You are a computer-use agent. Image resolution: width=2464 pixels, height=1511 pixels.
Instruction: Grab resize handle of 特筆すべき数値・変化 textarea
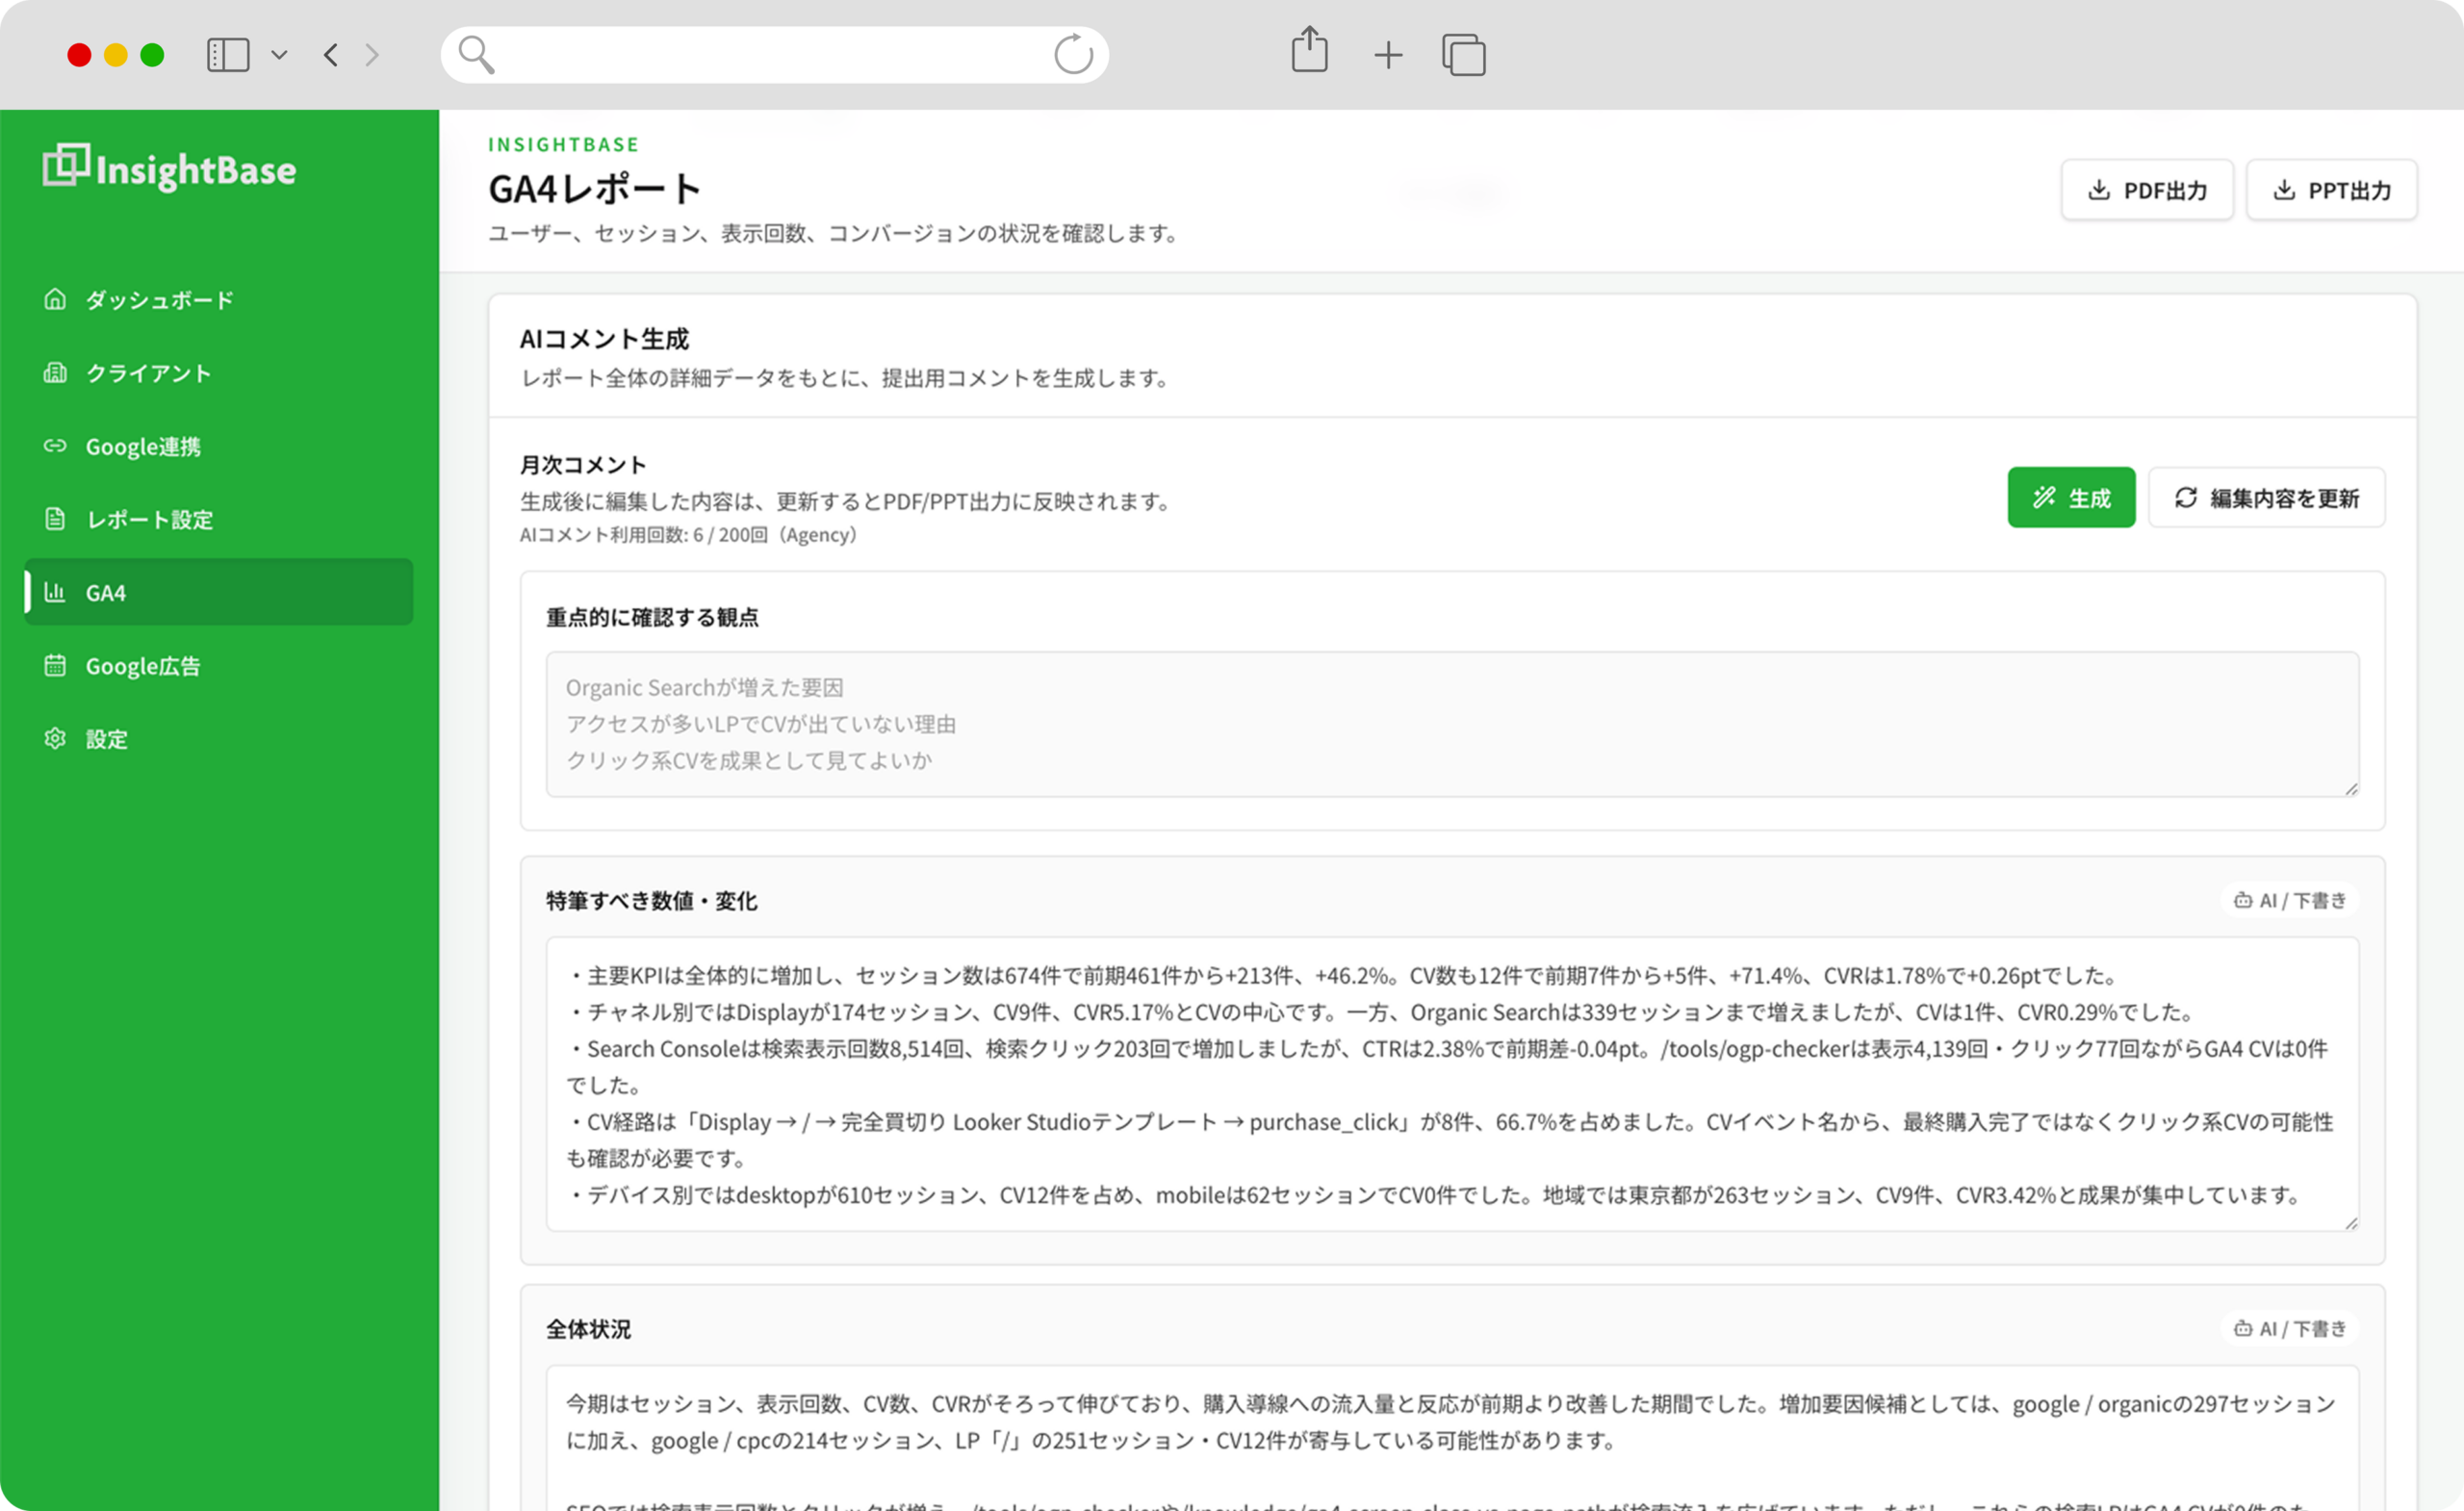[2351, 1223]
